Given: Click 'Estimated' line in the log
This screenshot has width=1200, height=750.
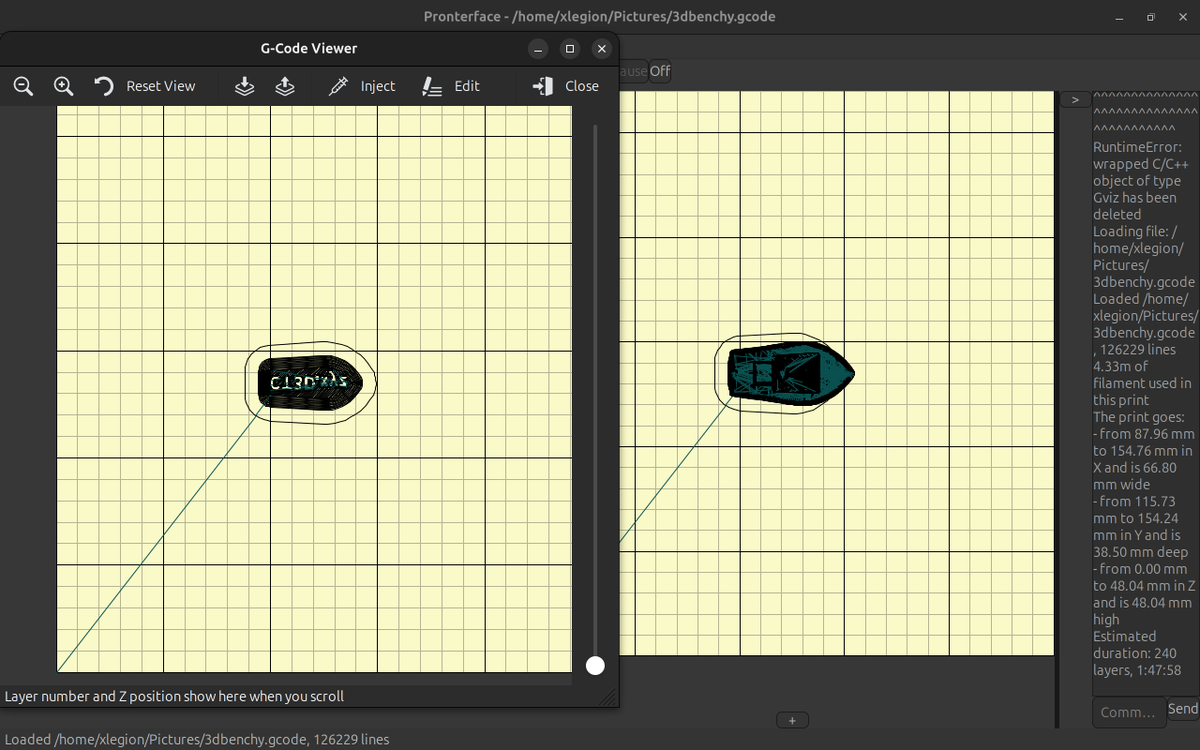Looking at the screenshot, I should pos(1124,636).
